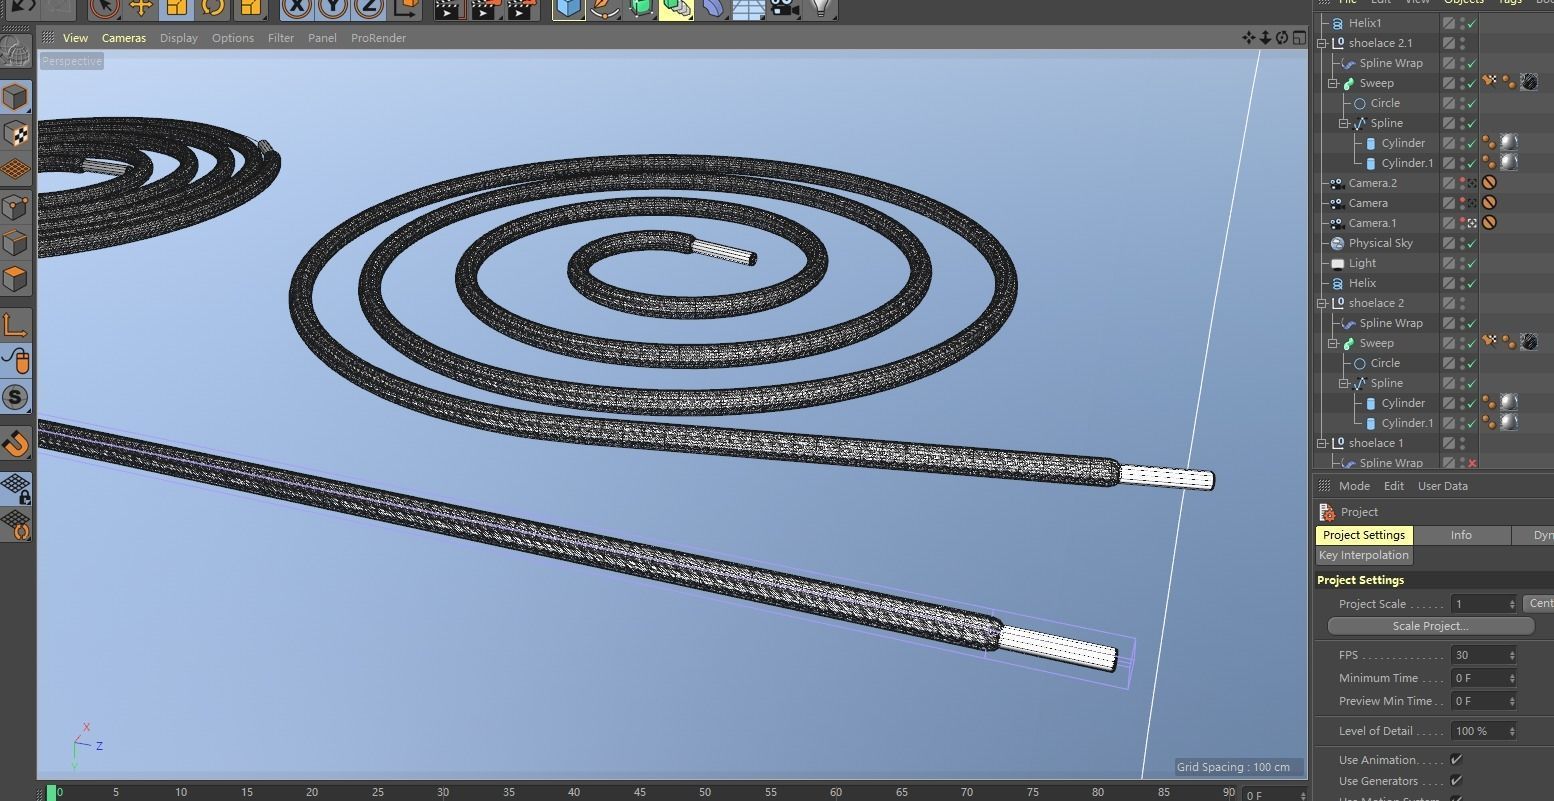
Task: Switch the coordinate system icon
Action: pyautogui.click(x=406, y=8)
